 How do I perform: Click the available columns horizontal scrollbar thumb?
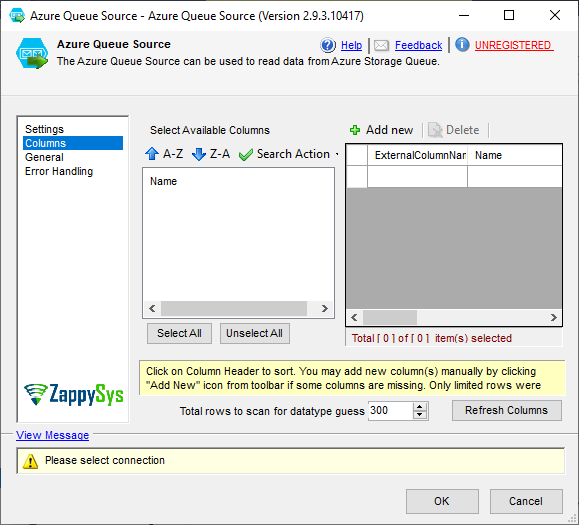[x=234, y=308]
